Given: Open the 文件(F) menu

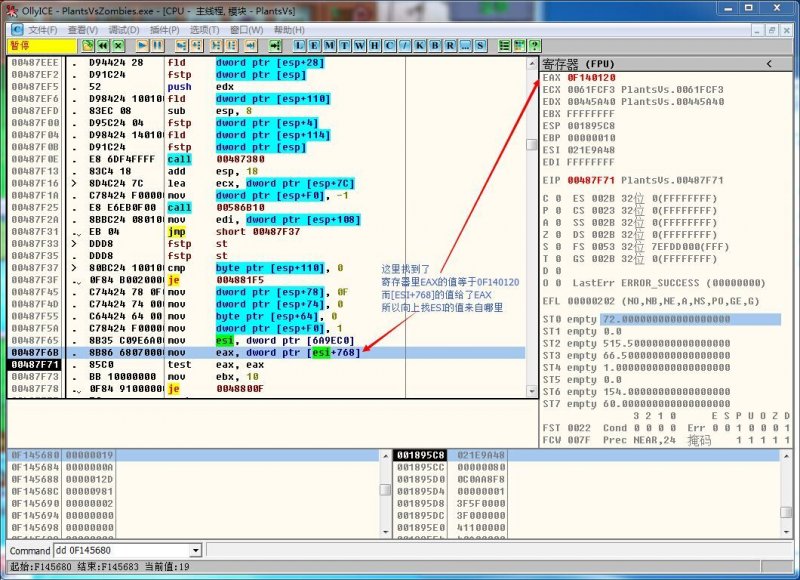Looking at the screenshot, I should coord(42,30).
